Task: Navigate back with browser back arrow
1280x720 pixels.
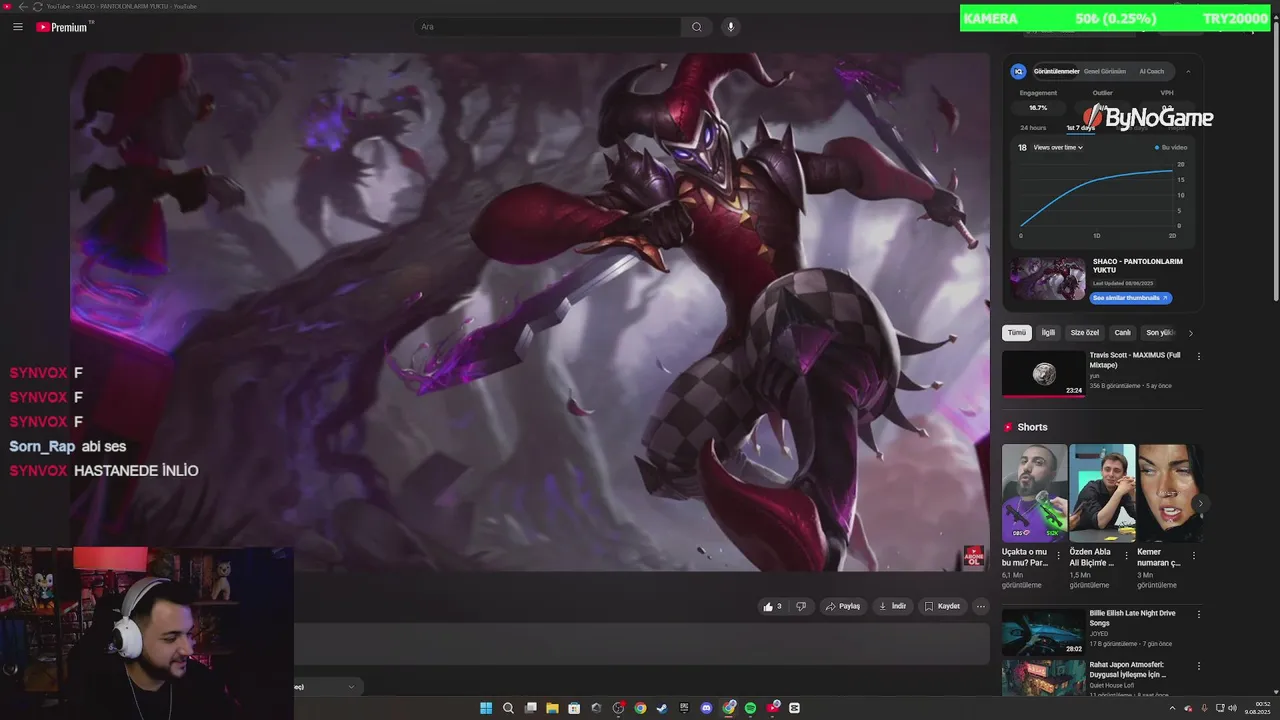Action: (x=23, y=6)
